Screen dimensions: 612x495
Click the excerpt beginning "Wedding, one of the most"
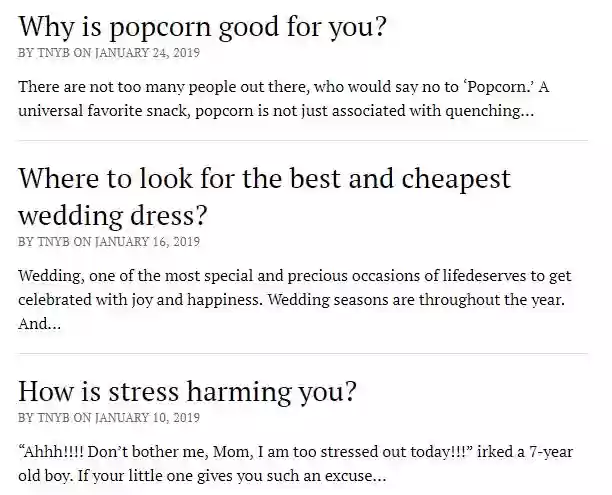pos(295,299)
